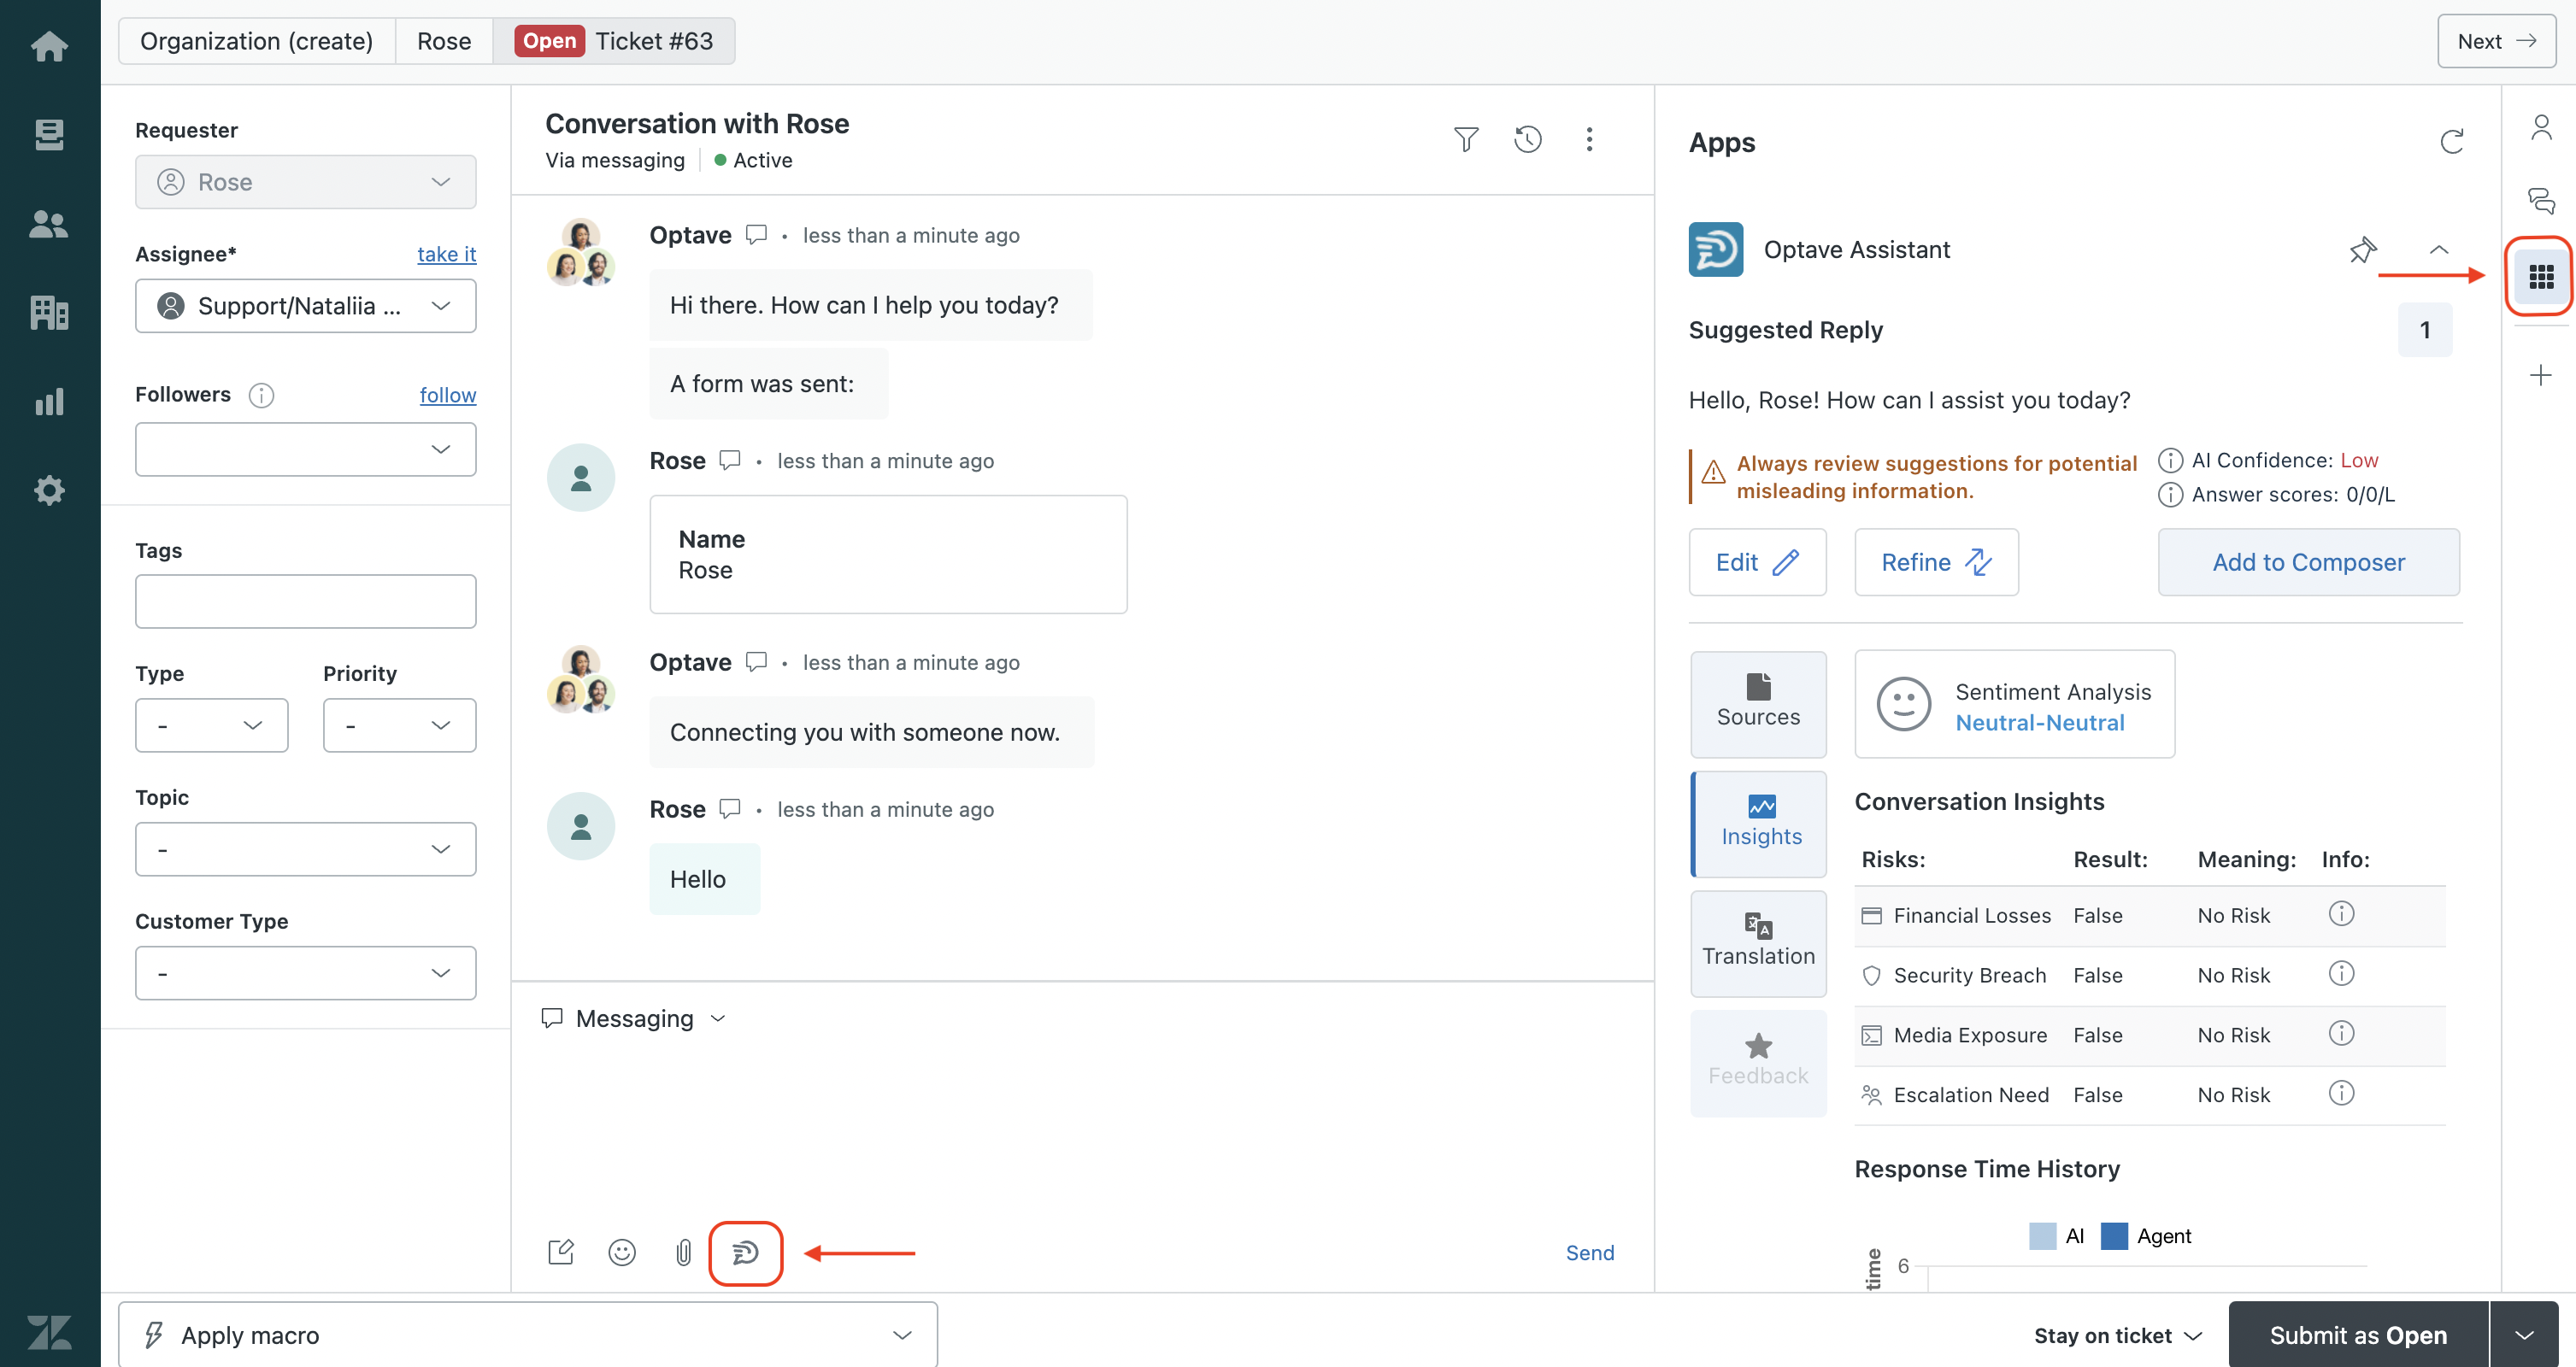Screen dimensions: 2576x1367
Task: Show info for Financial Losses risk
Action: click(2341, 914)
